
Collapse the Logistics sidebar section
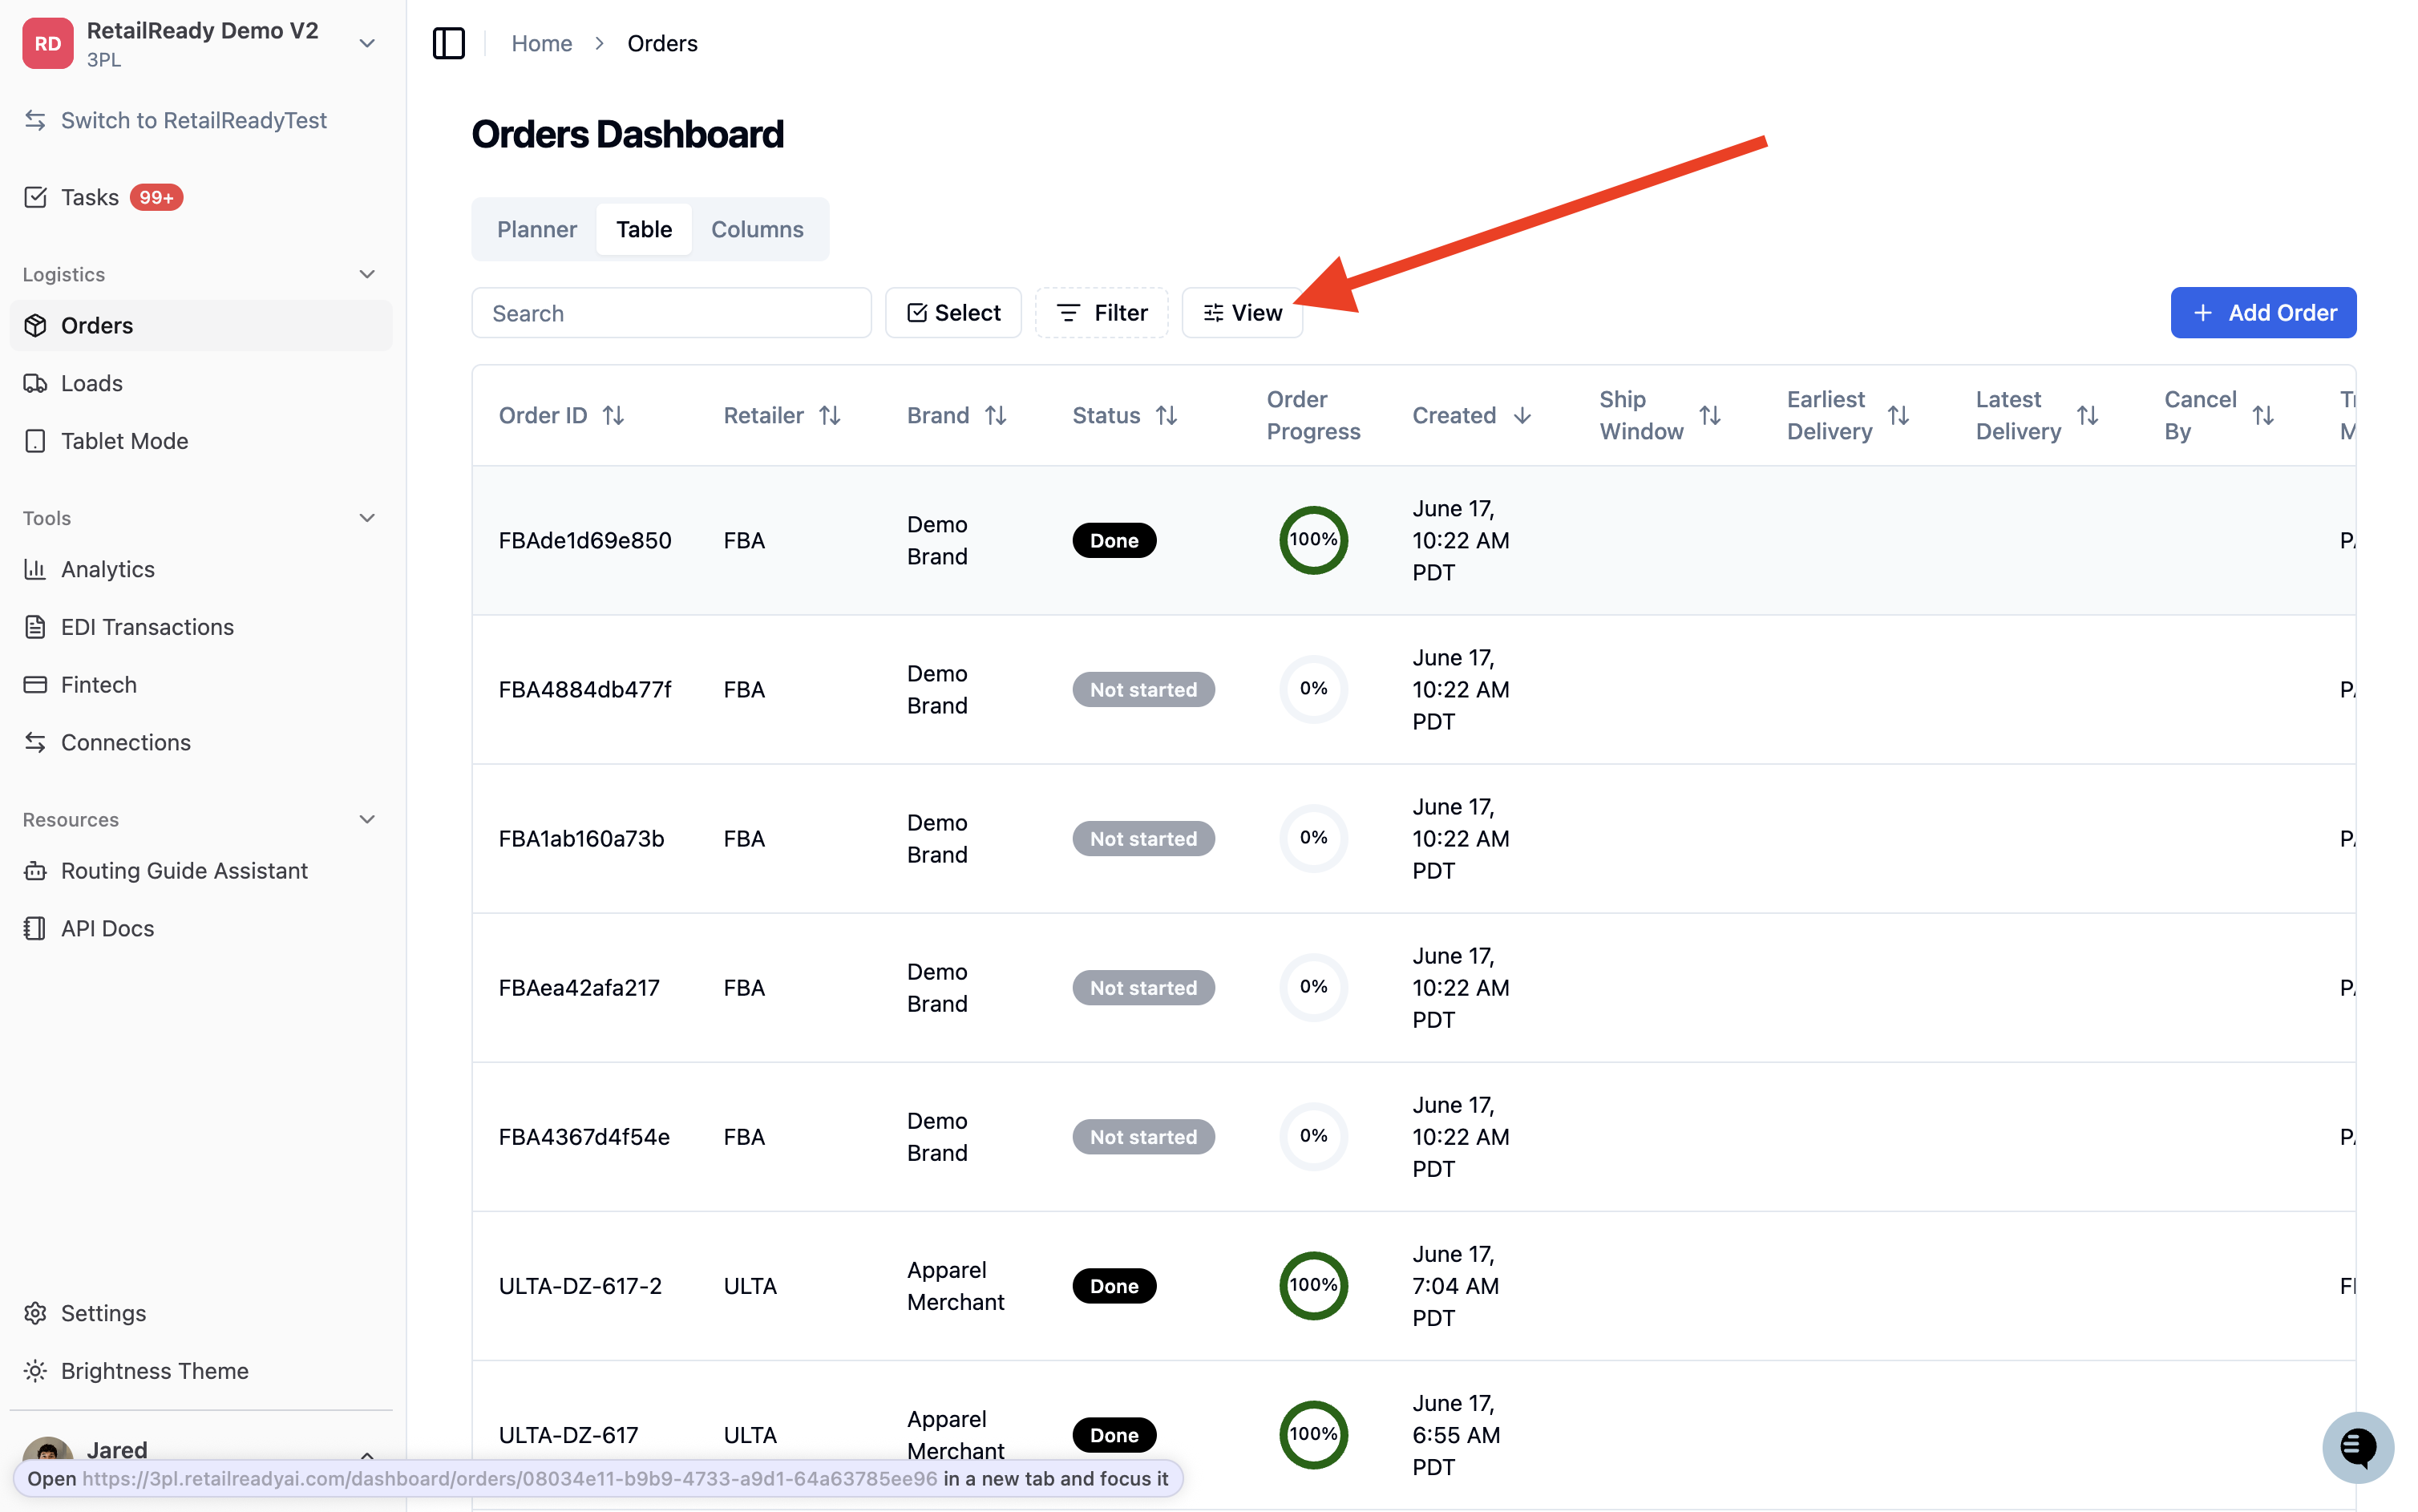coord(367,274)
